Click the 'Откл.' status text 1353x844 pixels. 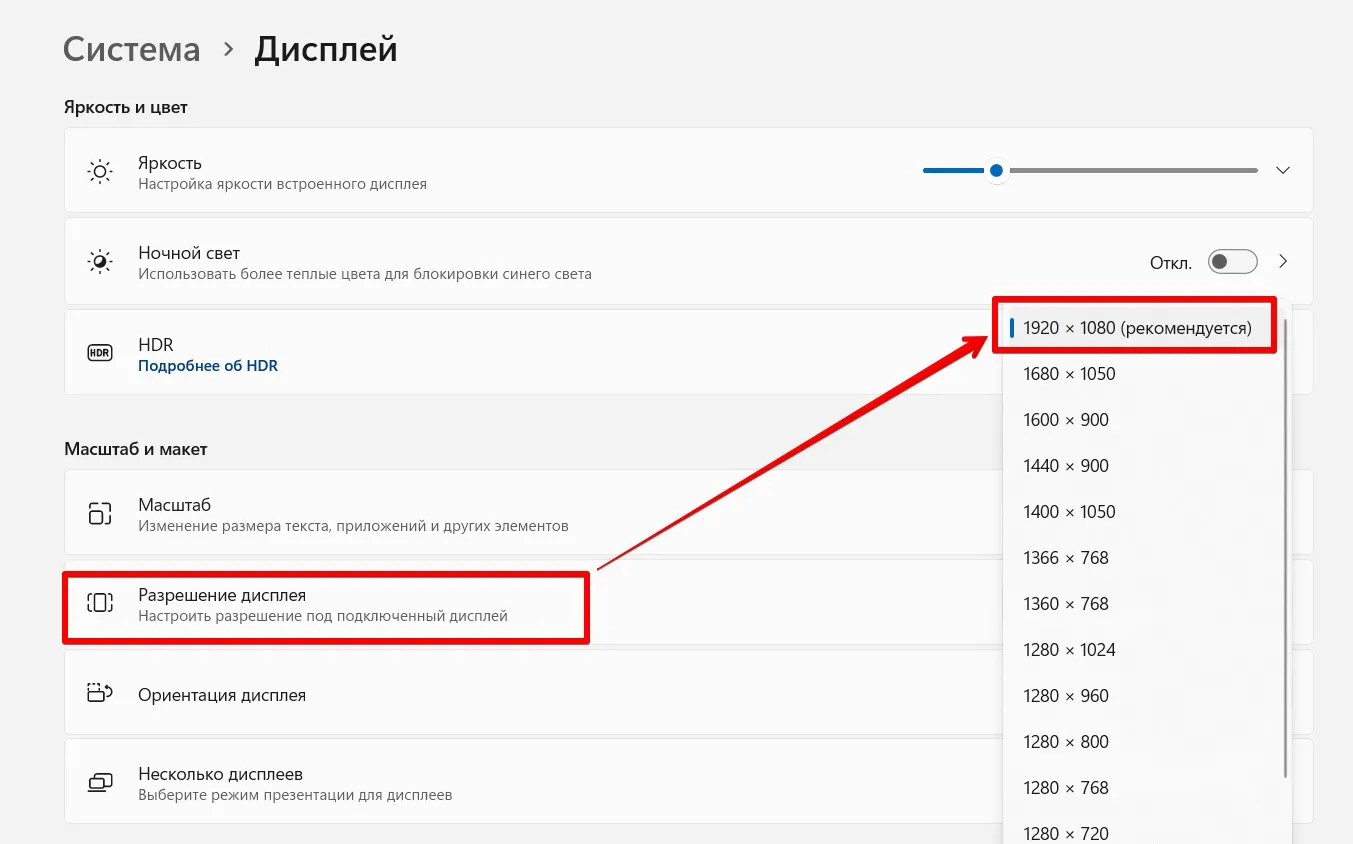[x=1171, y=263]
